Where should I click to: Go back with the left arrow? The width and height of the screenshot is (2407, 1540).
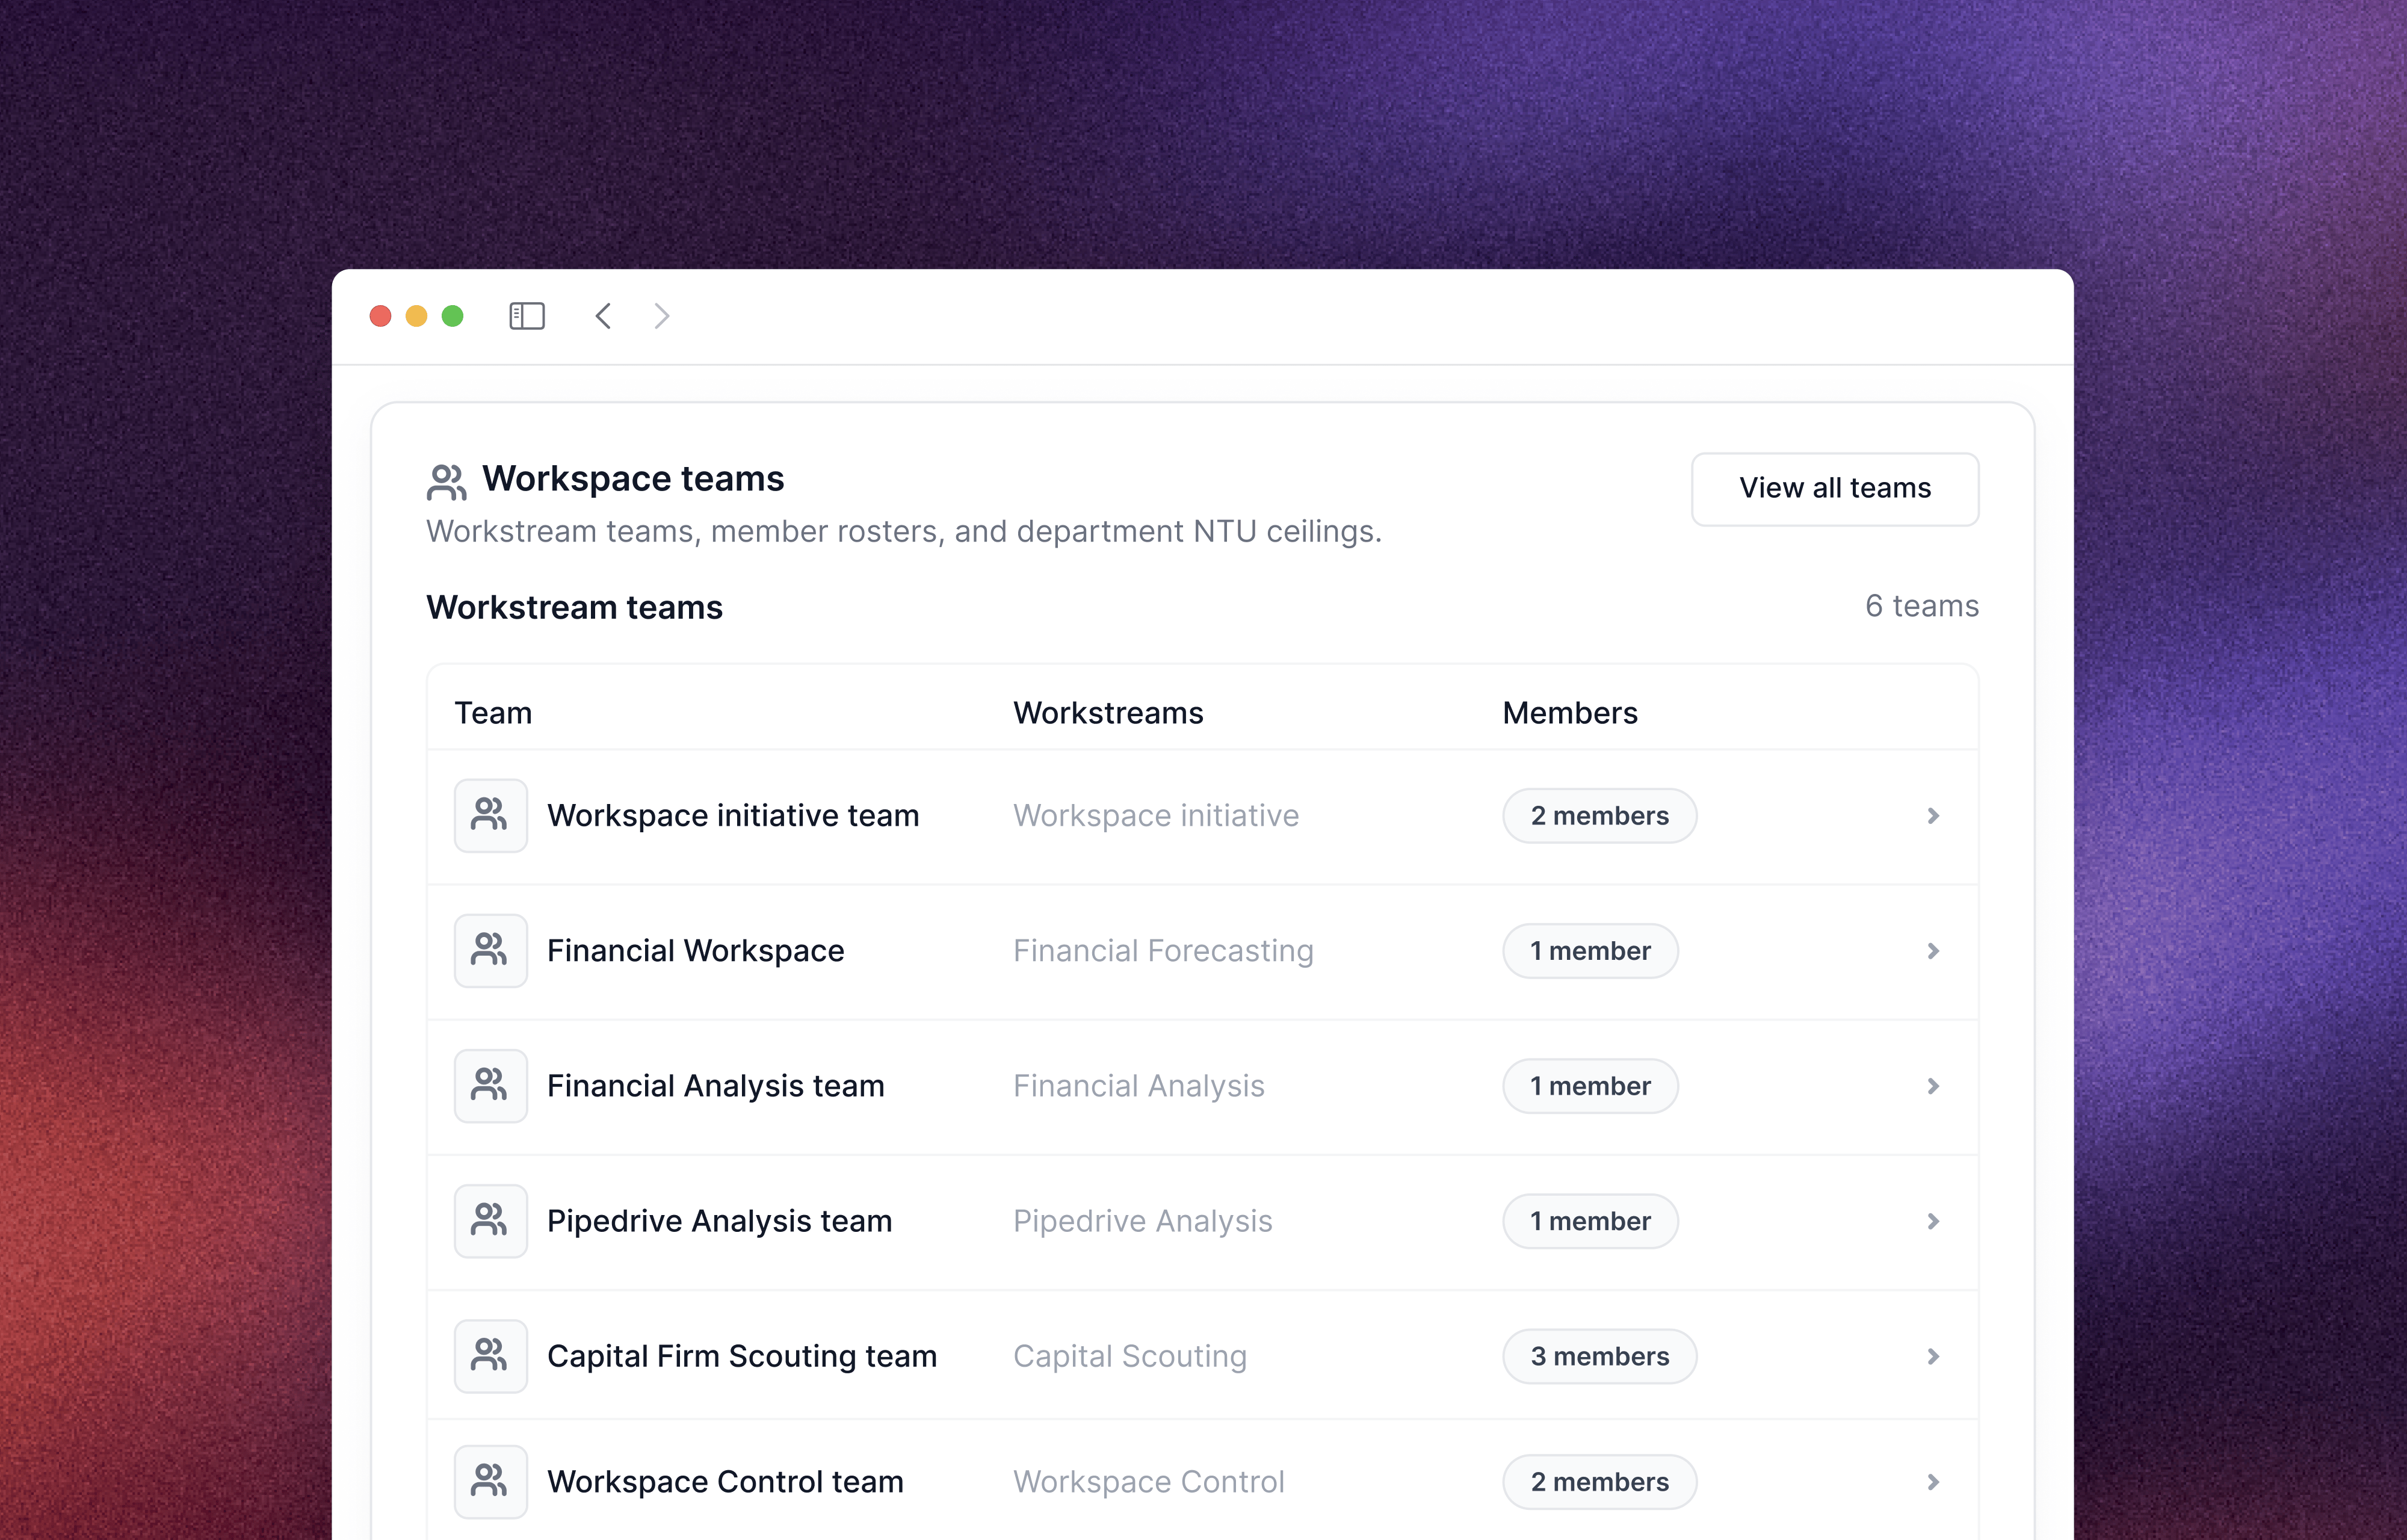[603, 316]
